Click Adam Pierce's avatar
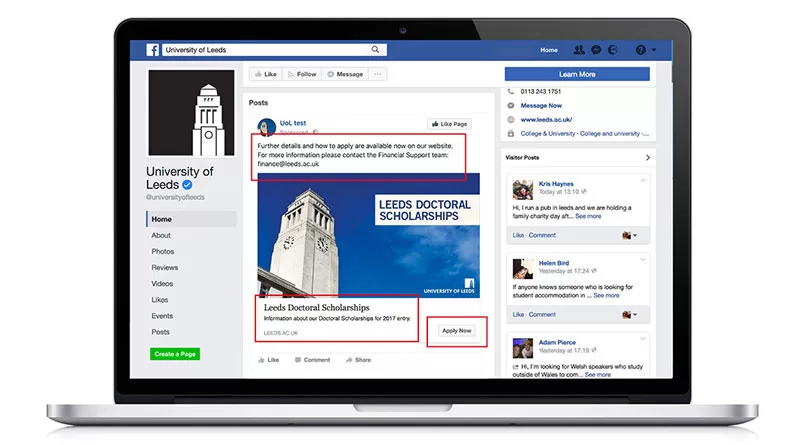 (x=522, y=348)
